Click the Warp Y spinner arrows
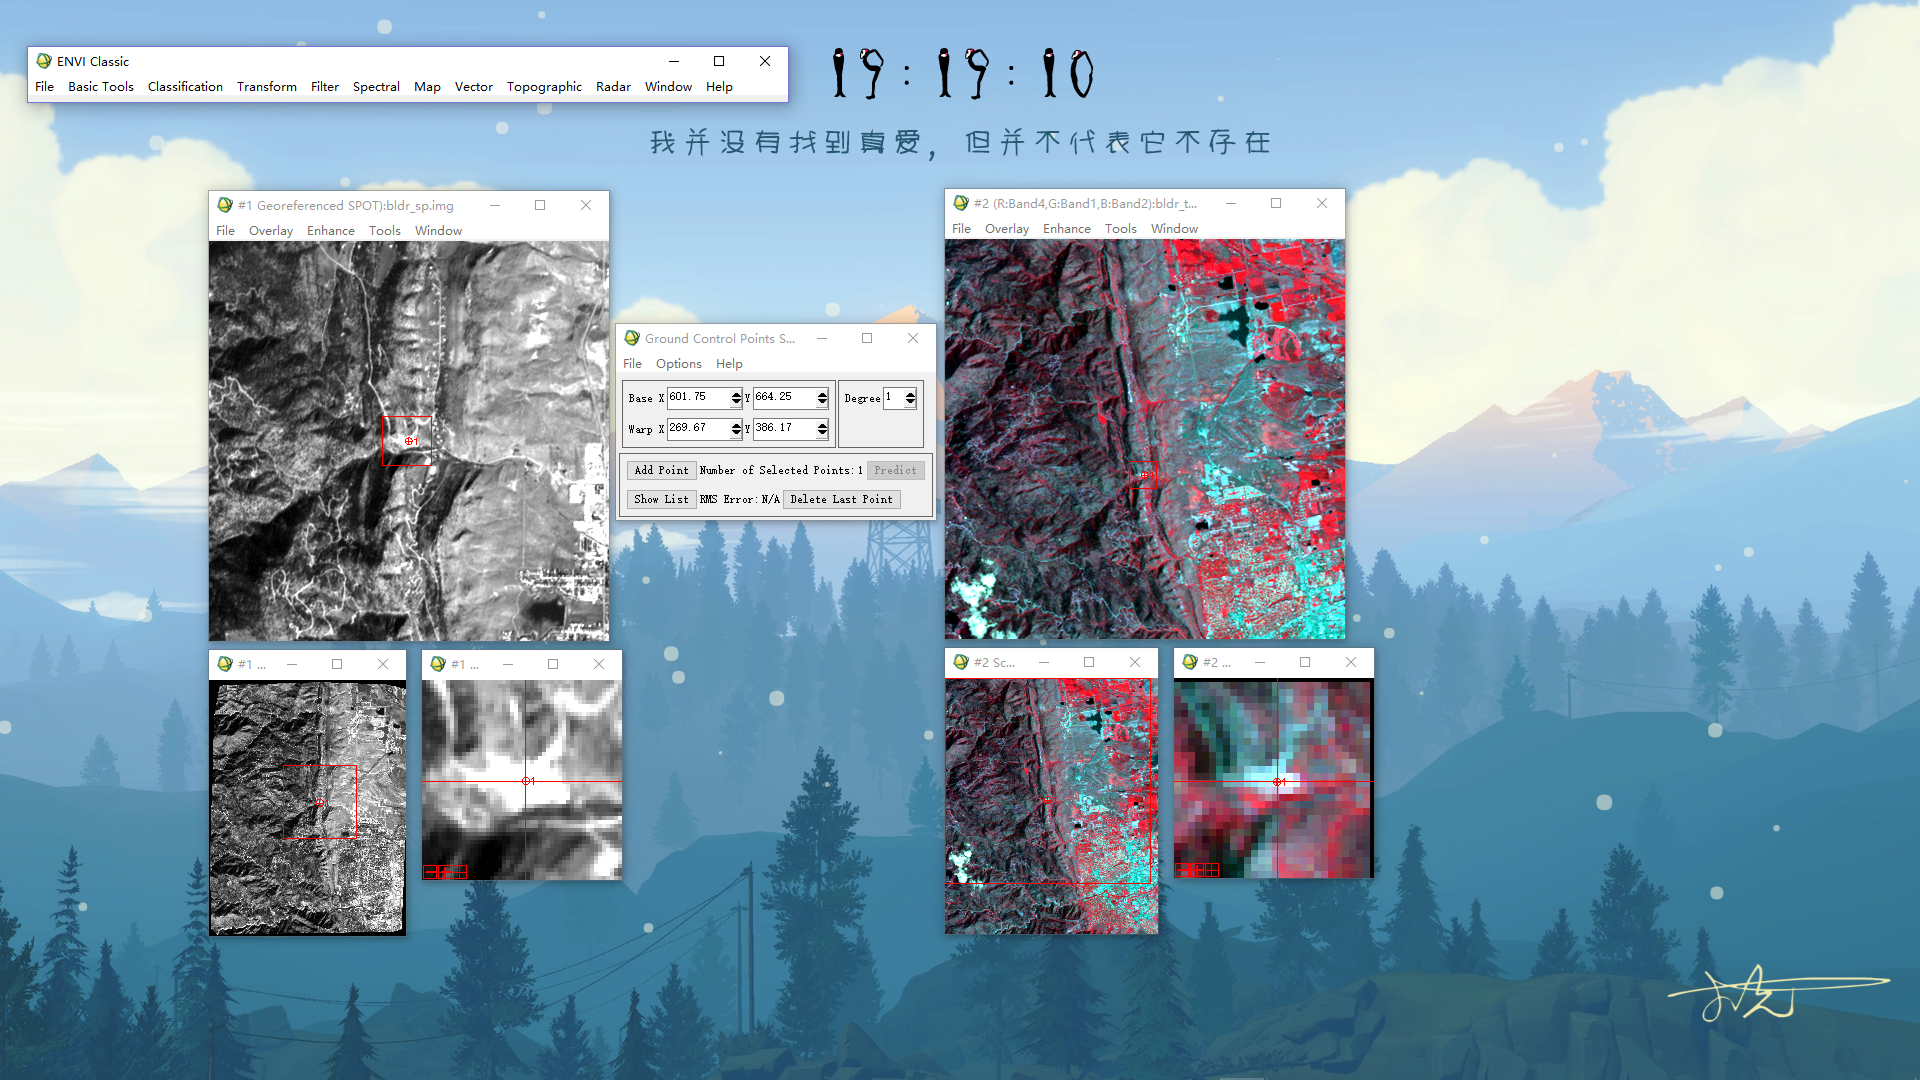Image resolution: width=1920 pixels, height=1080 pixels. (822, 429)
